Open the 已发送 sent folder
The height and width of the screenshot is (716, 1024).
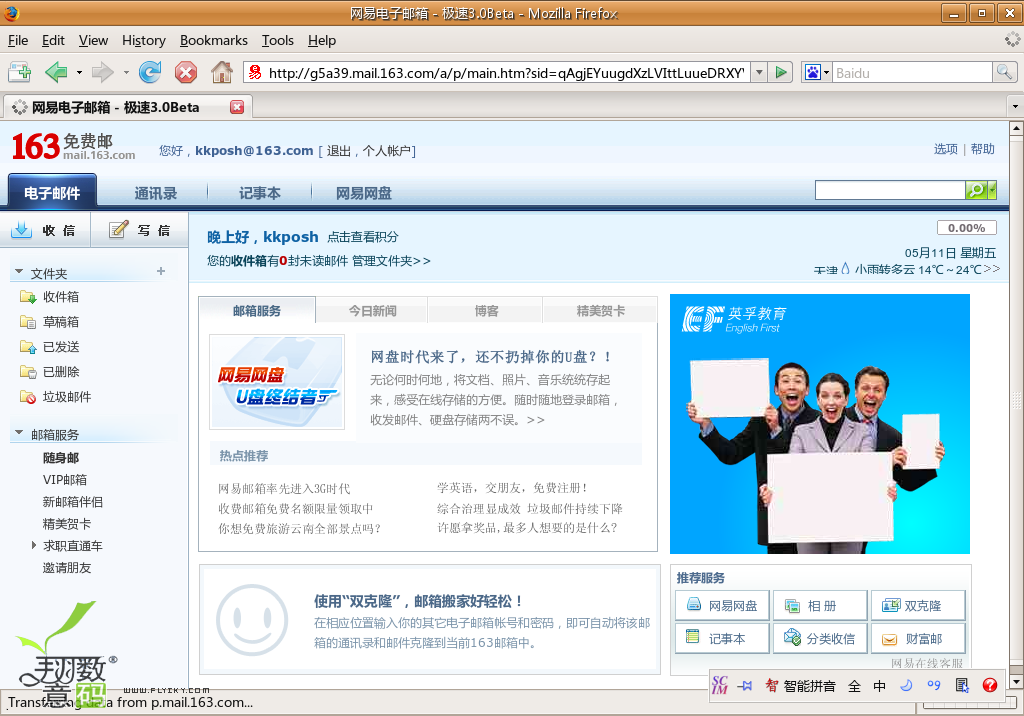(x=61, y=346)
